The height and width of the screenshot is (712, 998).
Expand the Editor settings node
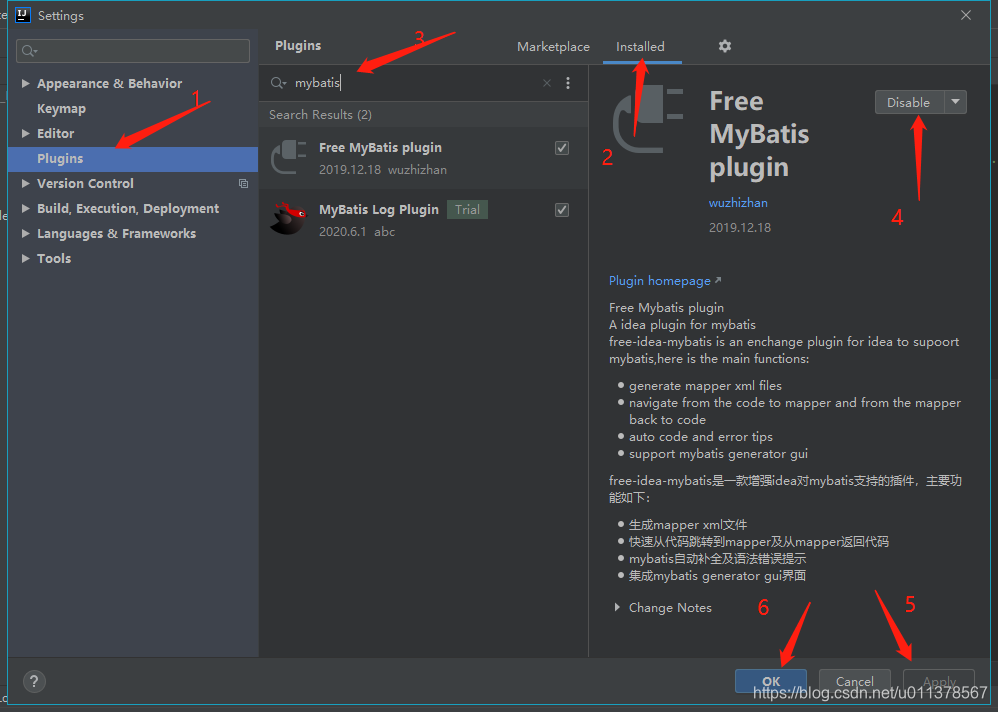tap(25, 133)
